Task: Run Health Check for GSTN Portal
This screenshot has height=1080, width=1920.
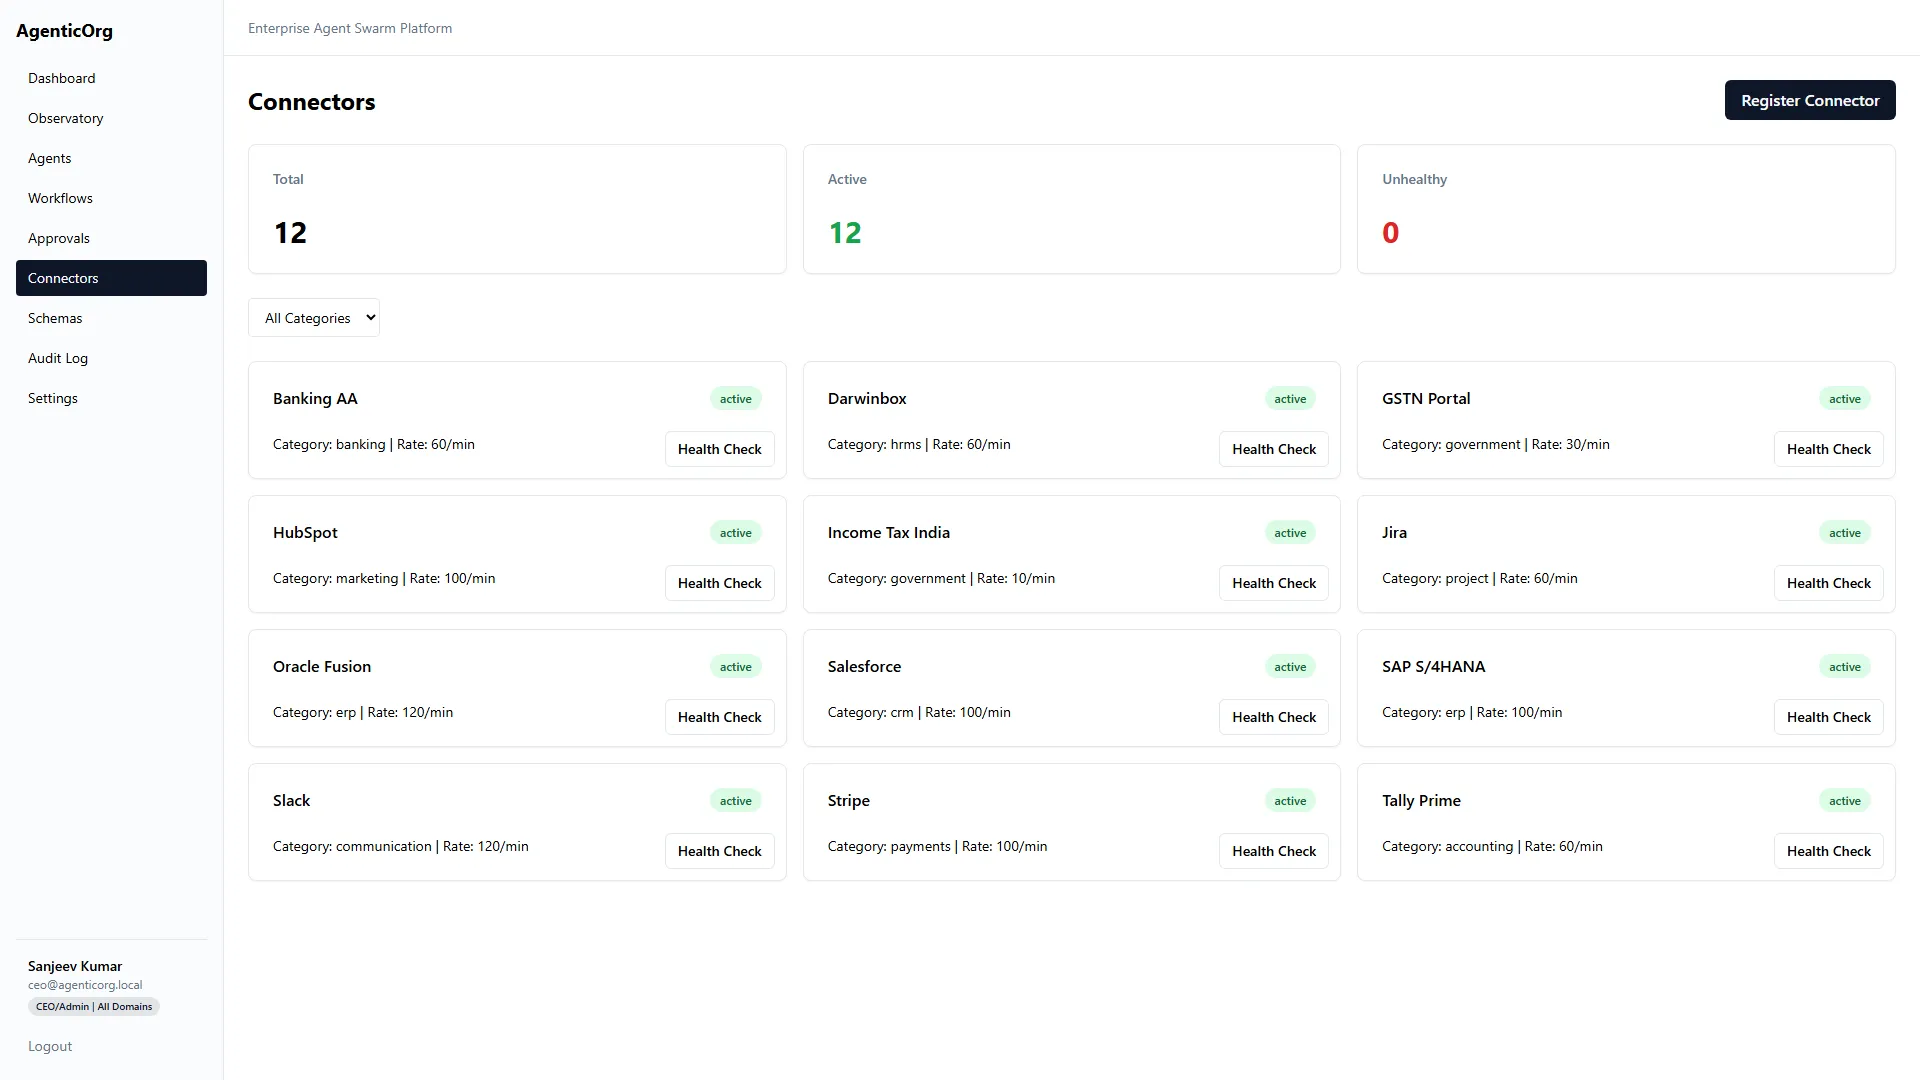Action: 1829,449
